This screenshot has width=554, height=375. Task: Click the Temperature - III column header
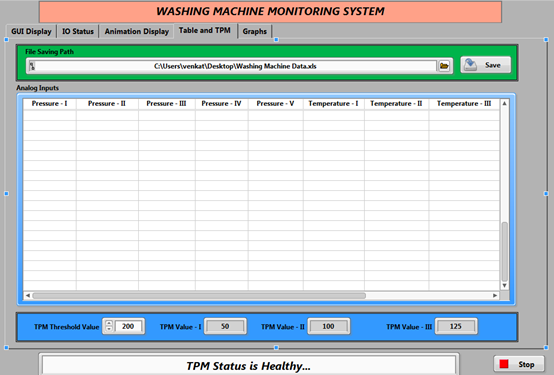coord(464,104)
